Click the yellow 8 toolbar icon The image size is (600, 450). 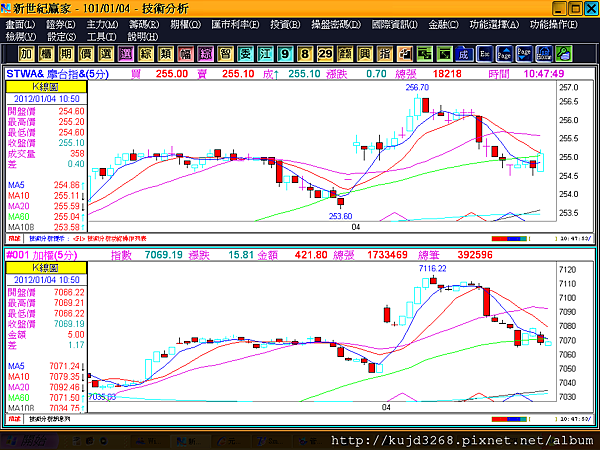305,54
